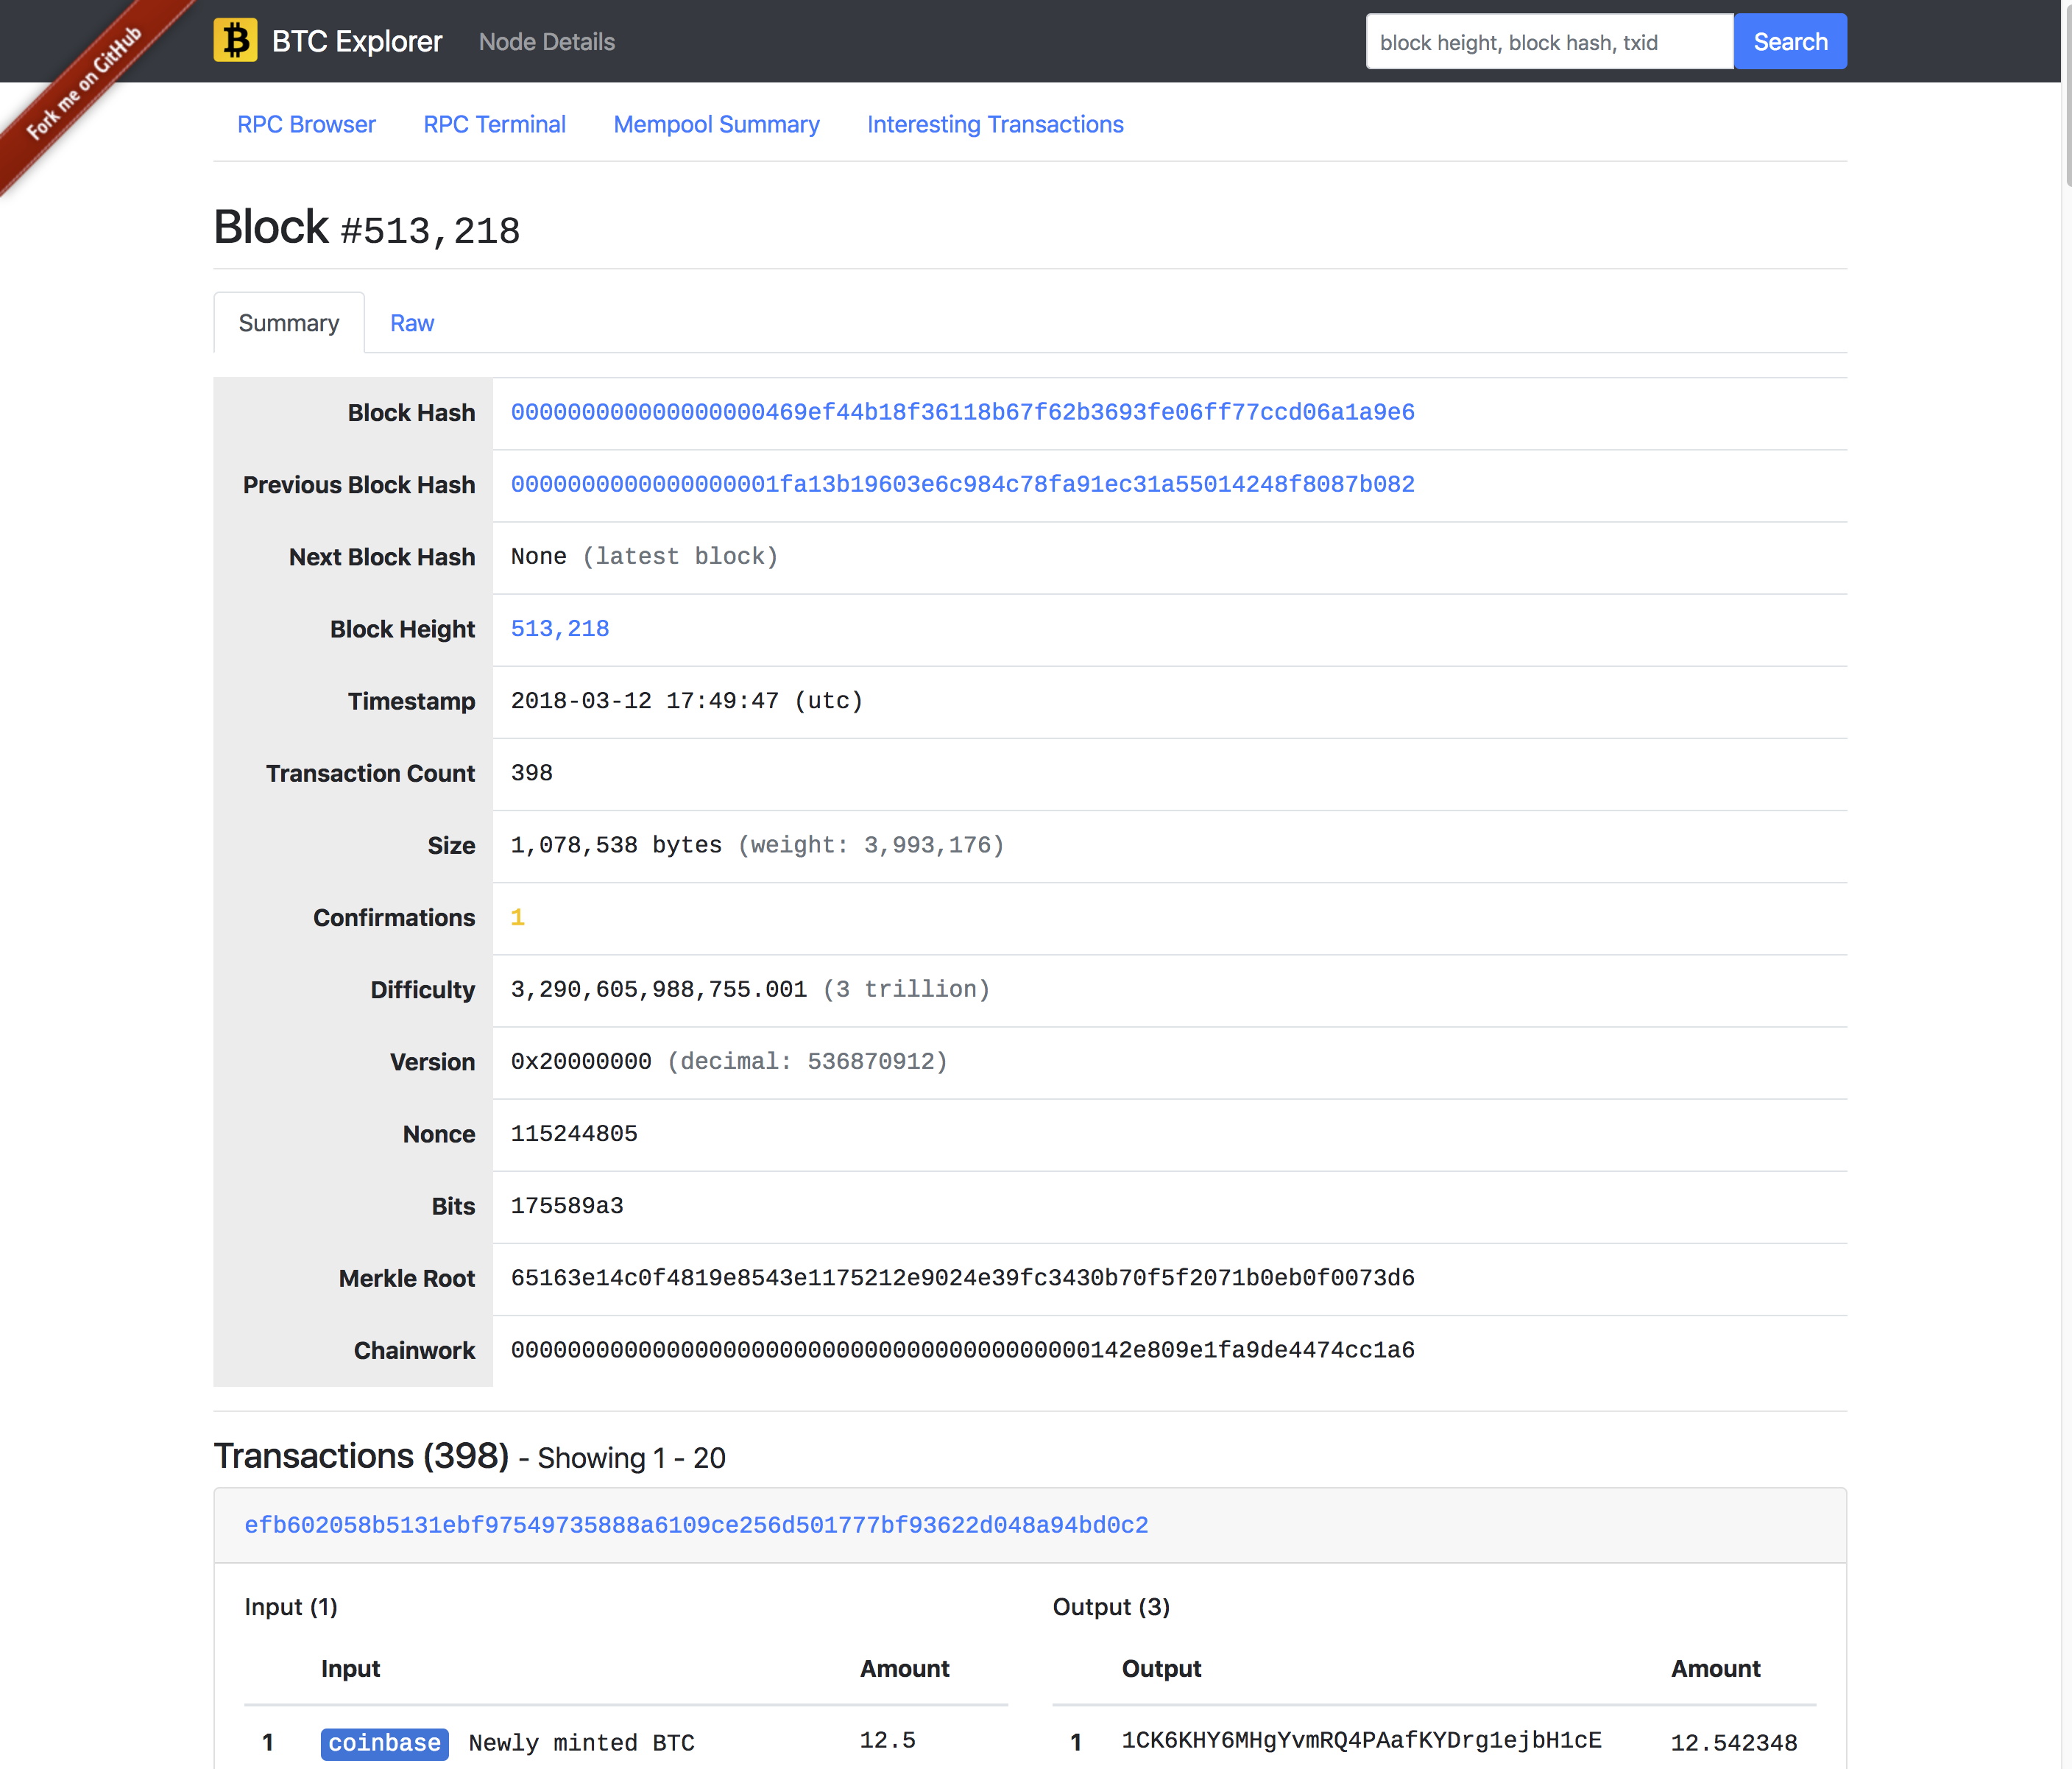Viewport: 2072px width, 1769px height.
Task: Open Interesting Transactions page
Action: coord(994,124)
